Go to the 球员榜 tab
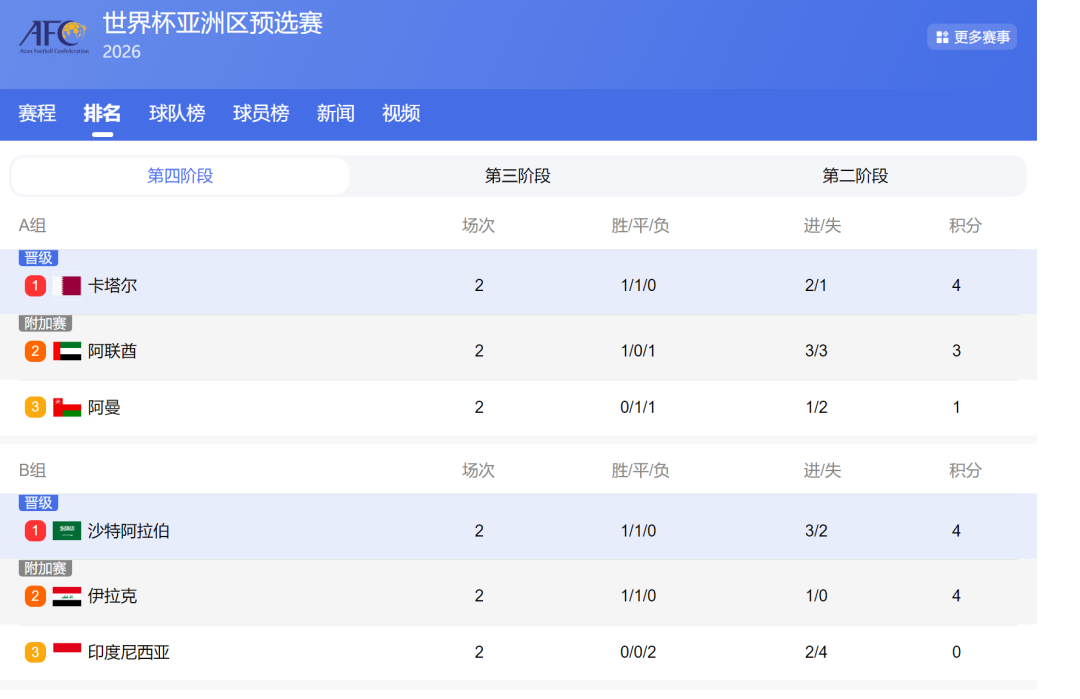The image size is (1080, 699). point(261,114)
